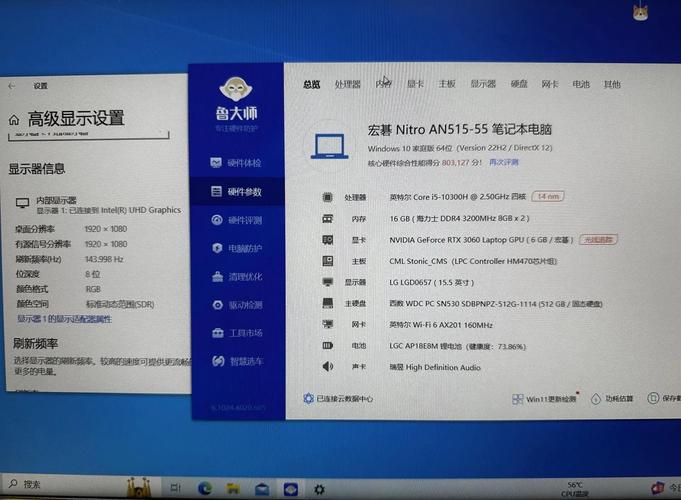Open 智慧选车 sidebar item
This screenshot has height=500, width=681.
238,361
